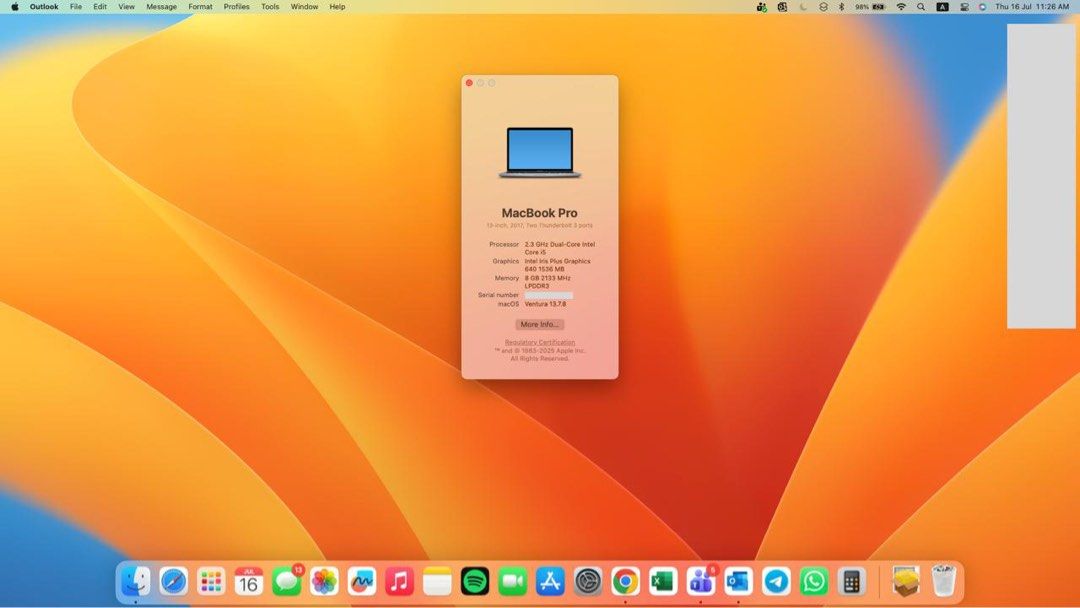The height and width of the screenshot is (608, 1080).
Task: Click the MacBook Pro laptop image
Action: 539,153
